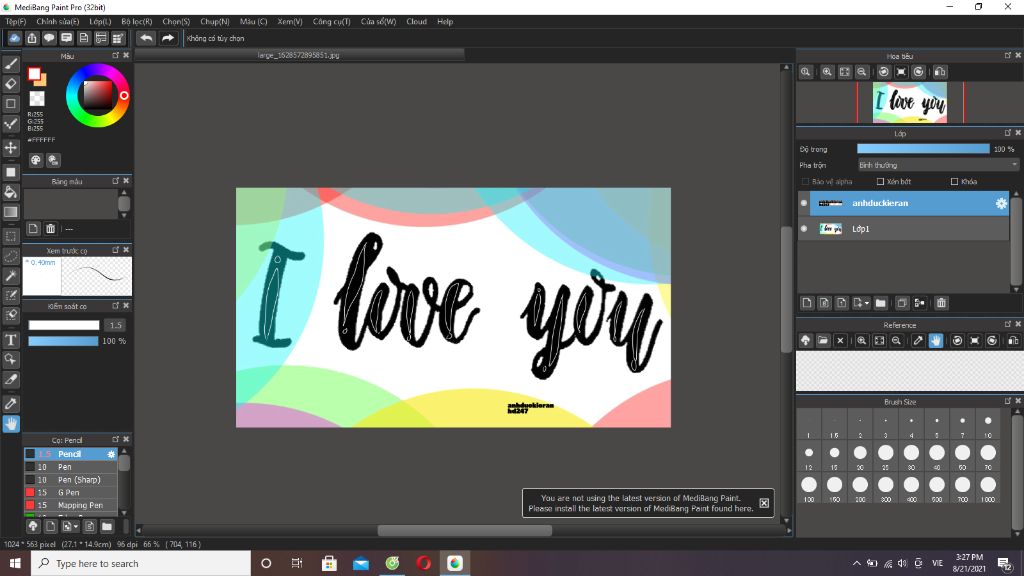Zoom in on the Navigator panel
Viewport: 1024px width, 576px height.
click(827, 72)
